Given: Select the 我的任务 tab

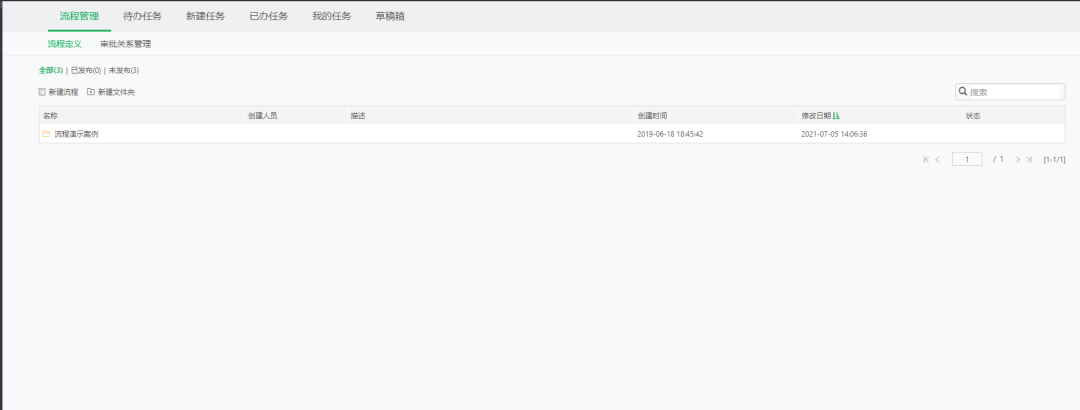Looking at the screenshot, I should coord(331,16).
